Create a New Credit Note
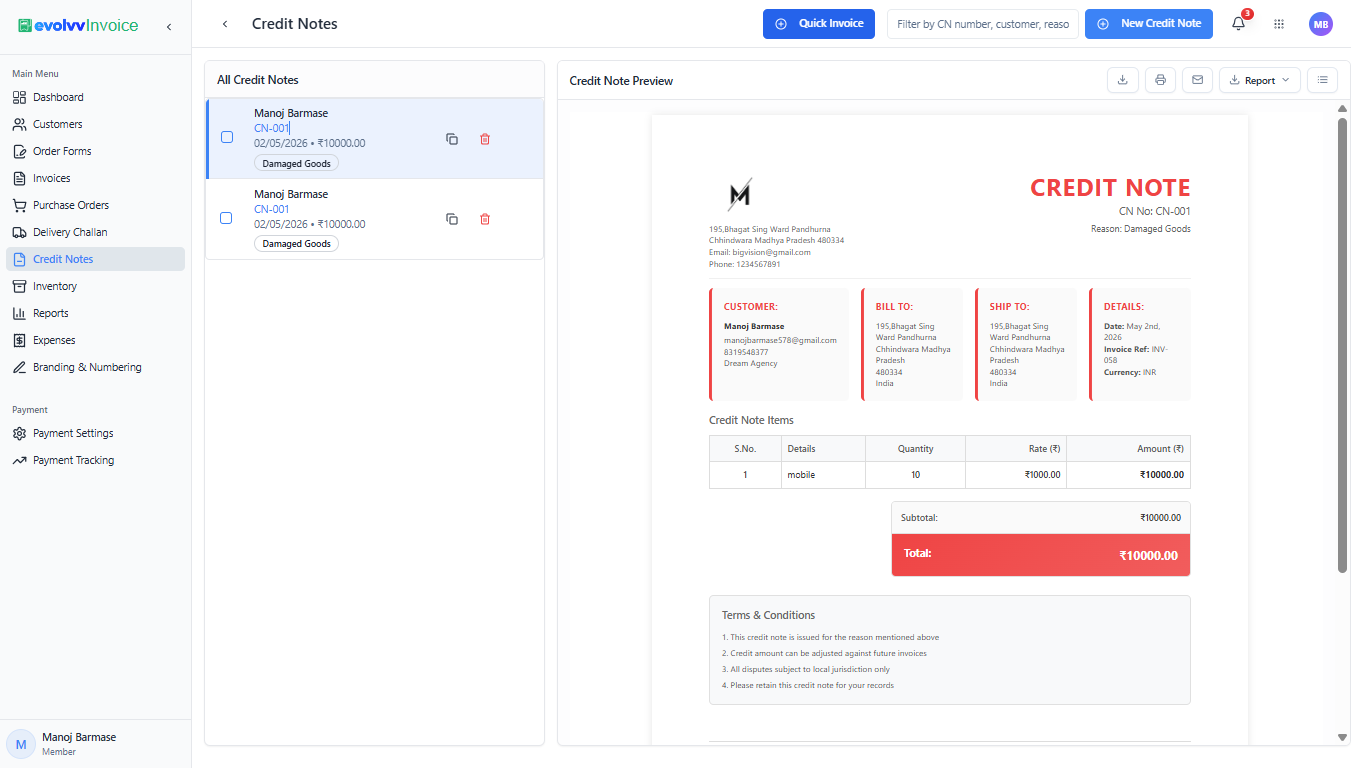The image size is (1366, 768). point(1149,24)
